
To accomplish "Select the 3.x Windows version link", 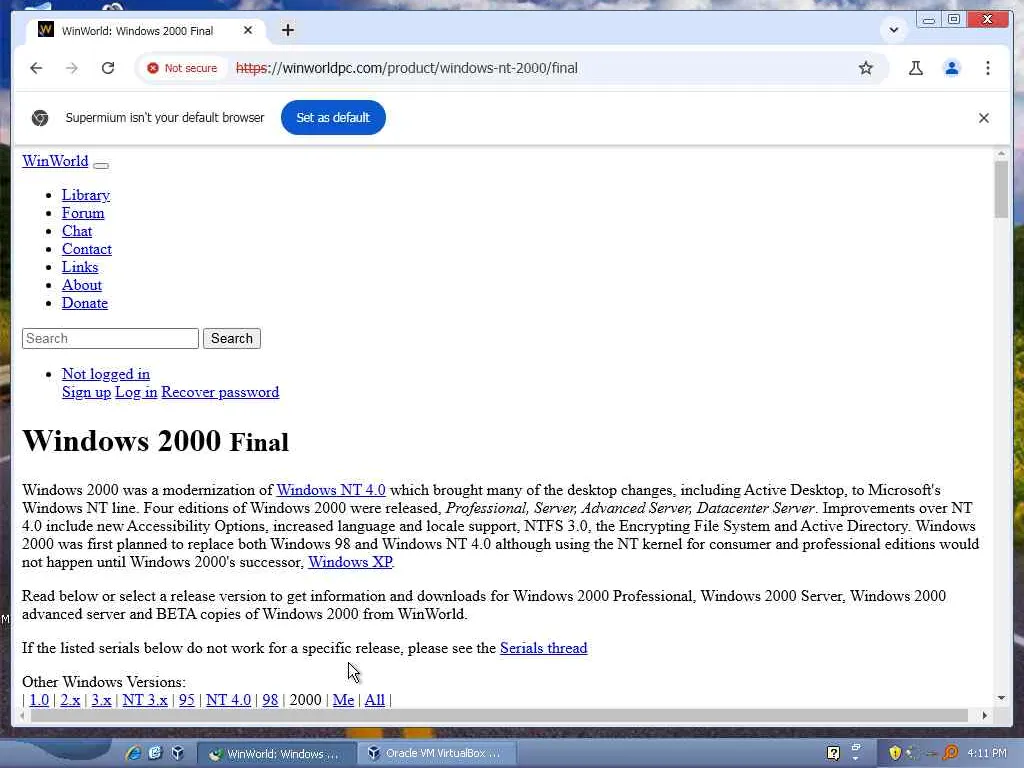I will coord(101,699).
